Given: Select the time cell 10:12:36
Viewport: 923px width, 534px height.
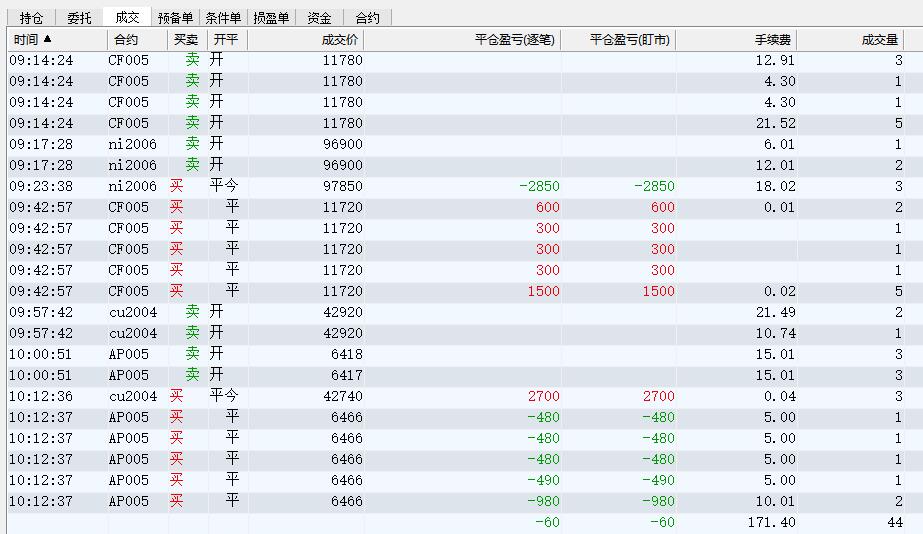Looking at the screenshot, I should point(41,397).
